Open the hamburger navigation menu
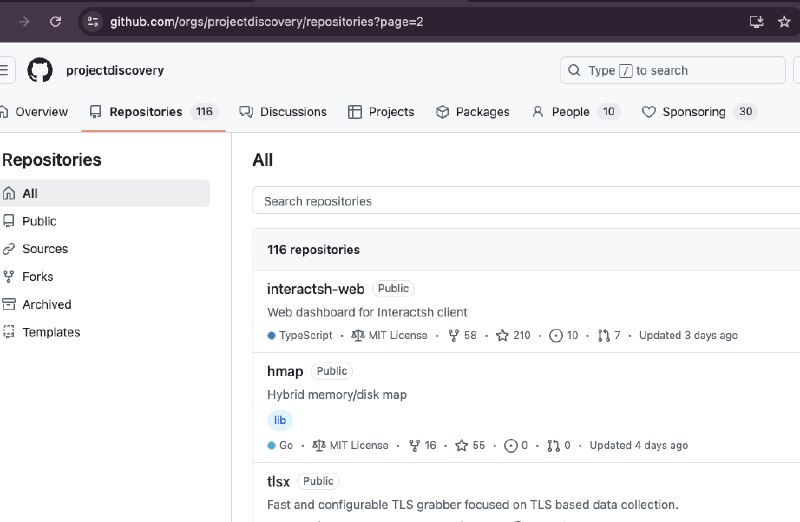Viewport: 800px width, 522px height. (x=5, y=70)
